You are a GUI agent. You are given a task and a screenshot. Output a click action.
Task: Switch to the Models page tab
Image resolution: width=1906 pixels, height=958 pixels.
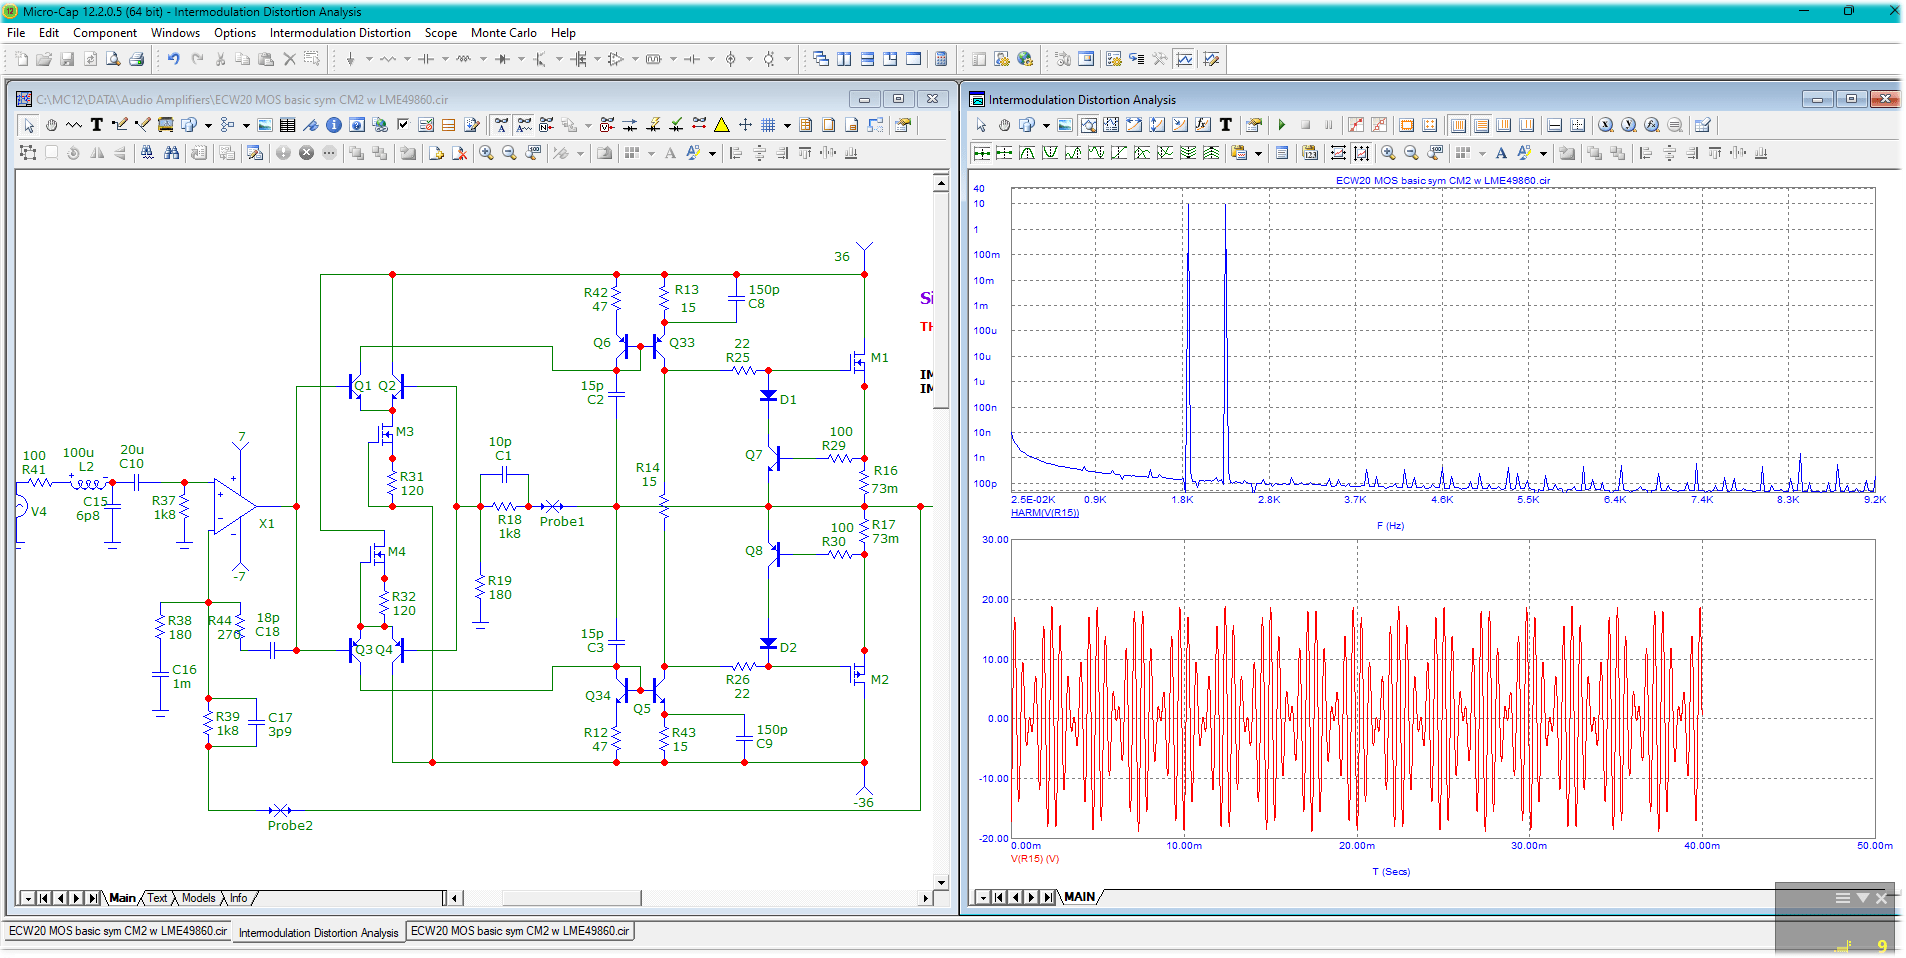[x=198, y=898]
